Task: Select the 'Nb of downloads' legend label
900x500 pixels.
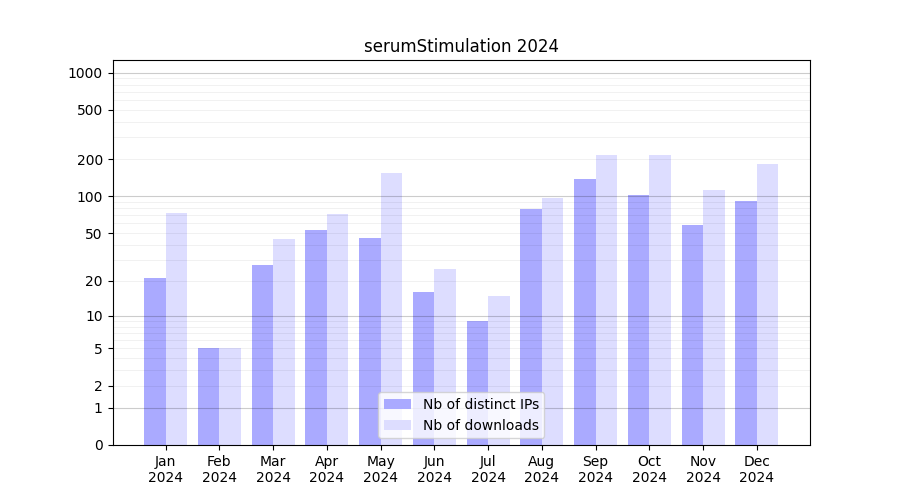Action: tap(480, 425)
